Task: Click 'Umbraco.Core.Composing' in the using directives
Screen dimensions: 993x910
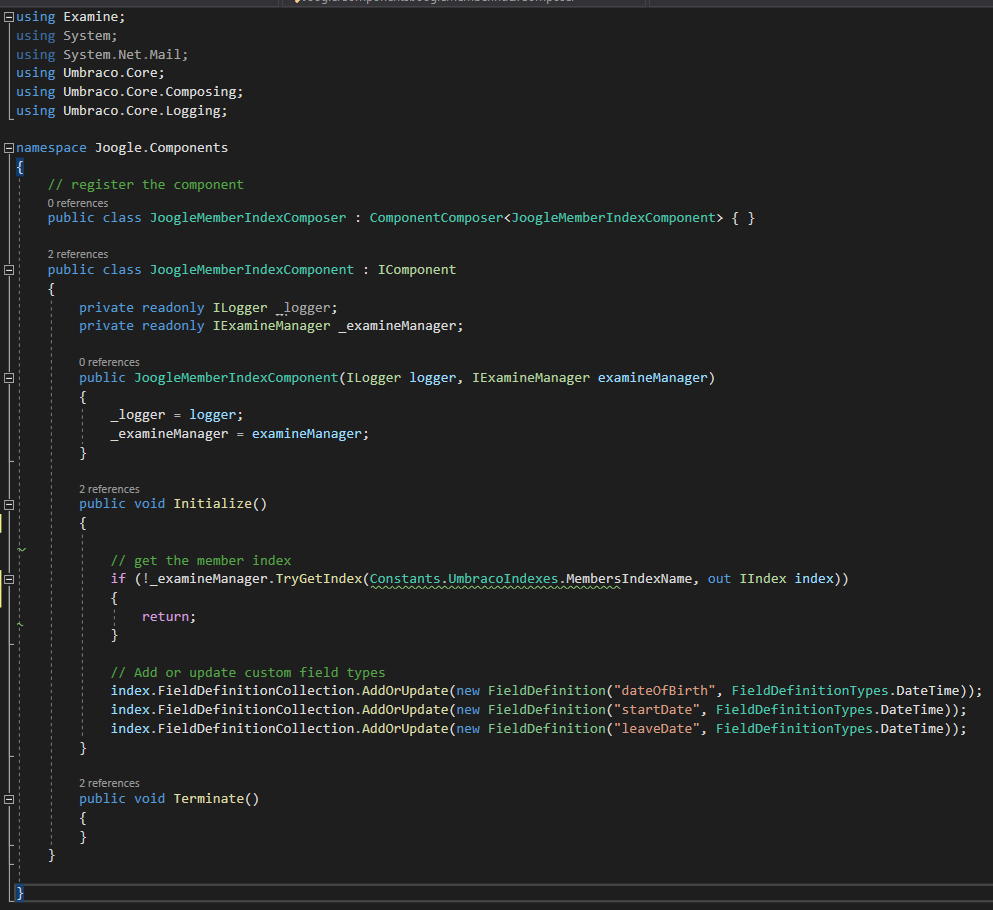Action: pos(149,92)
